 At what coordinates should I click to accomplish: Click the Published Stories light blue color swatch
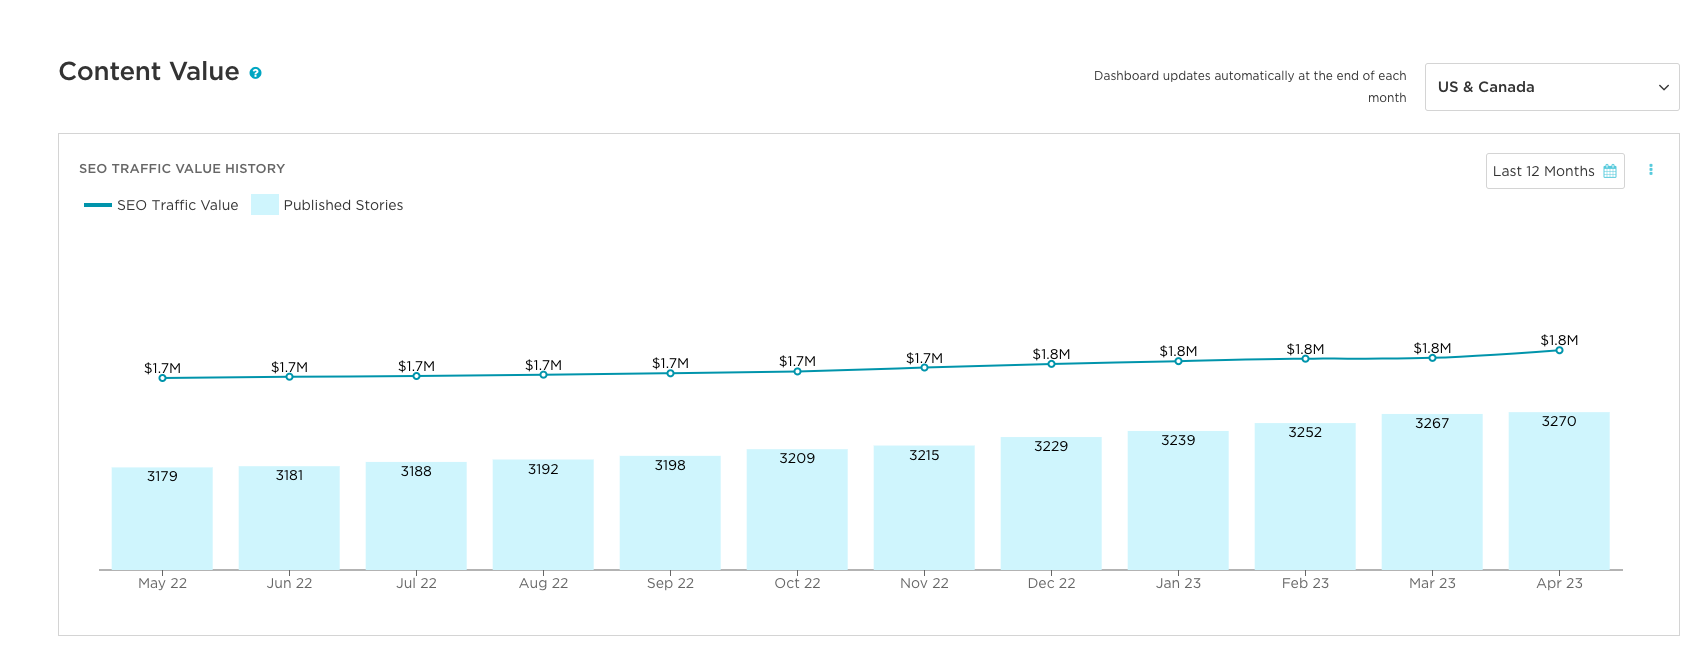coord(265,204)
